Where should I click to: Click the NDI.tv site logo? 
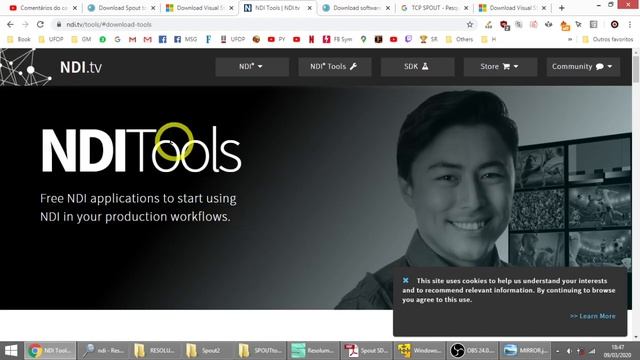(81, 67)
